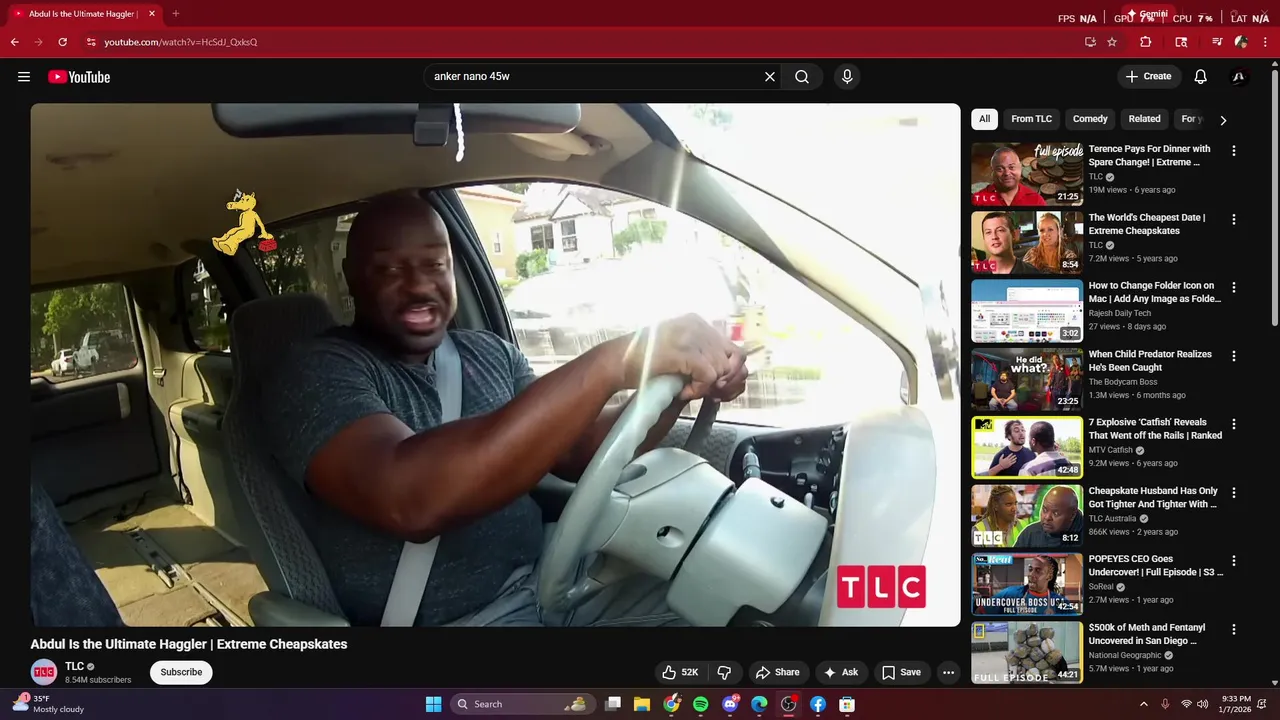1280x720 pixels.
Task: Reload the current page
Action: pyautogui.click(x=62, y=42)
